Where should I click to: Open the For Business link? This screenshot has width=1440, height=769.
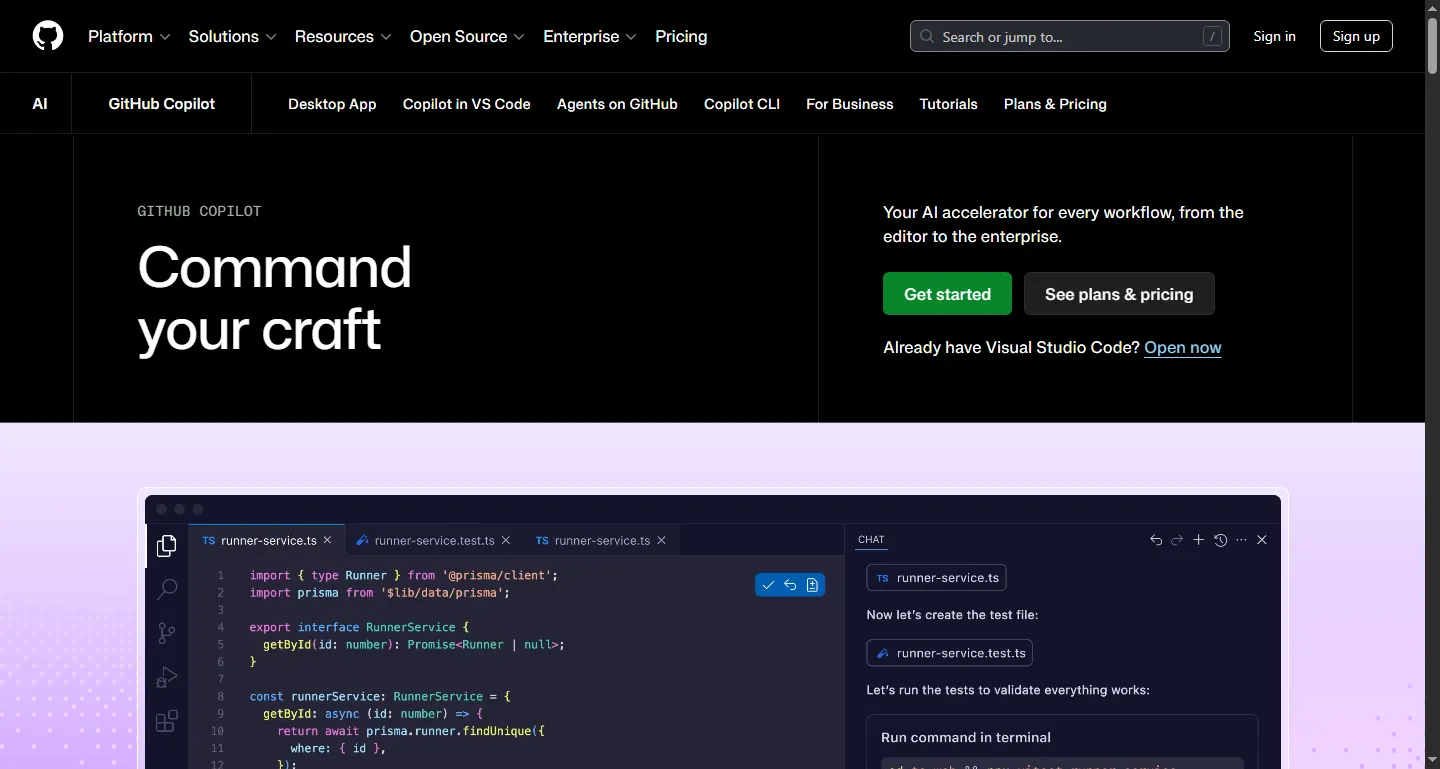(850, 104)
